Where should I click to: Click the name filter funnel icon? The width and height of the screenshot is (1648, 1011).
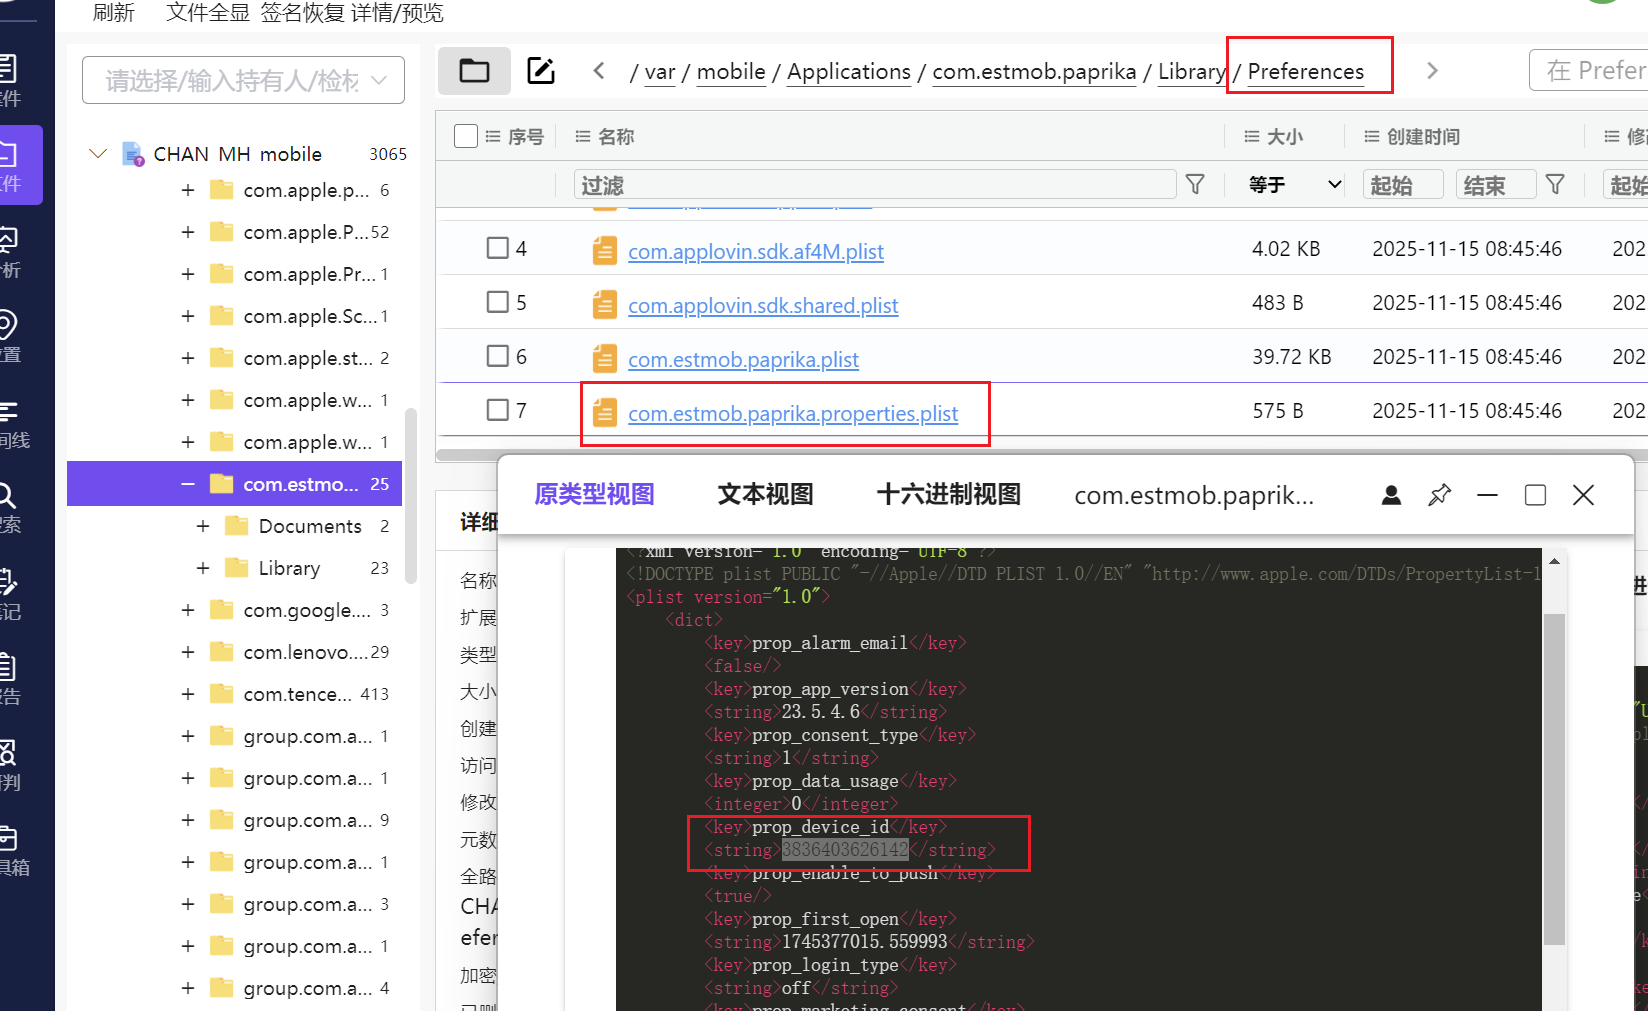click(1195, 185)
